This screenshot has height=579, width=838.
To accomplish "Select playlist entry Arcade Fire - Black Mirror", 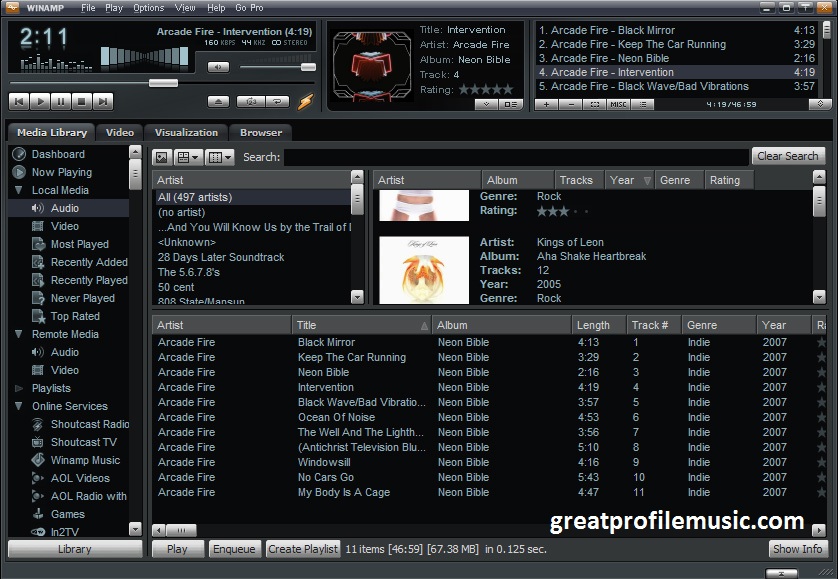I will (676, 30).
